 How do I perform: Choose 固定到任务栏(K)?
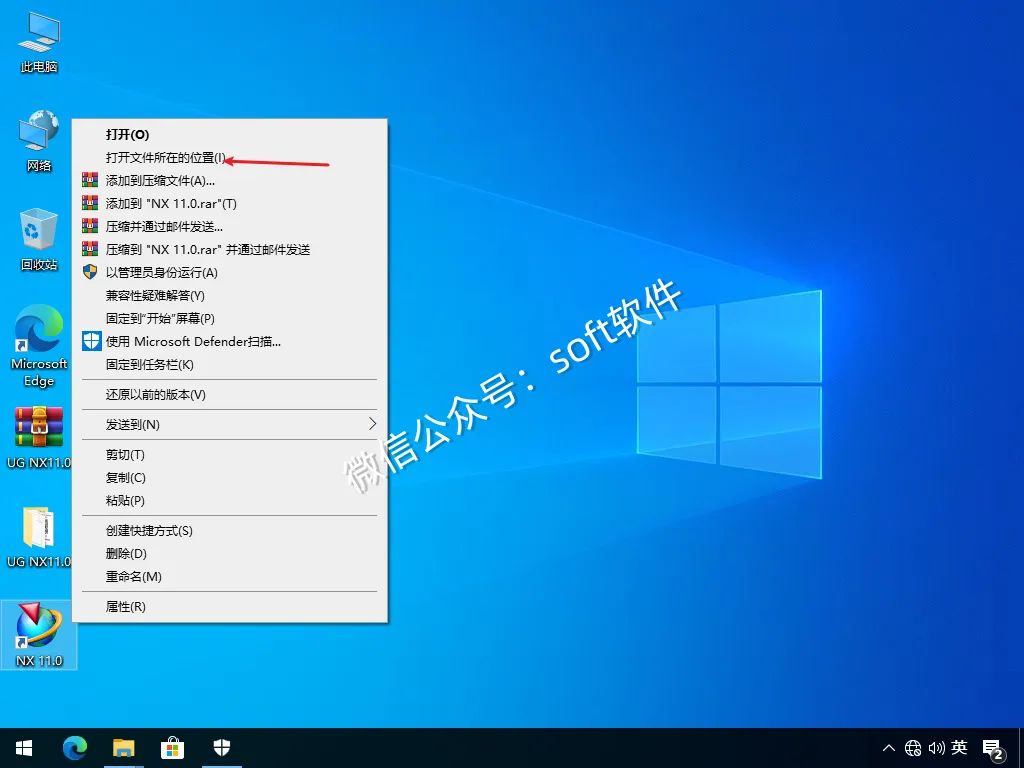(229, 364)
